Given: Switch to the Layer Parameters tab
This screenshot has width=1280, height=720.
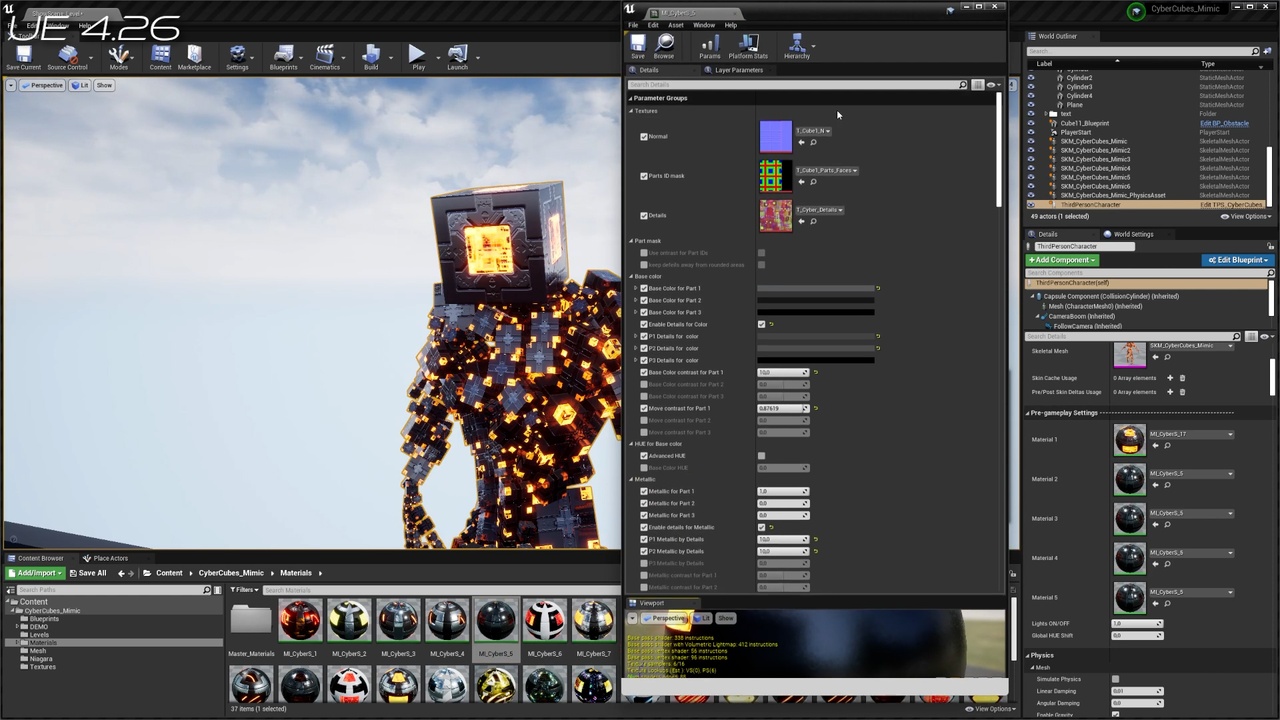Looking at the screenshot, I should point(738,70).
